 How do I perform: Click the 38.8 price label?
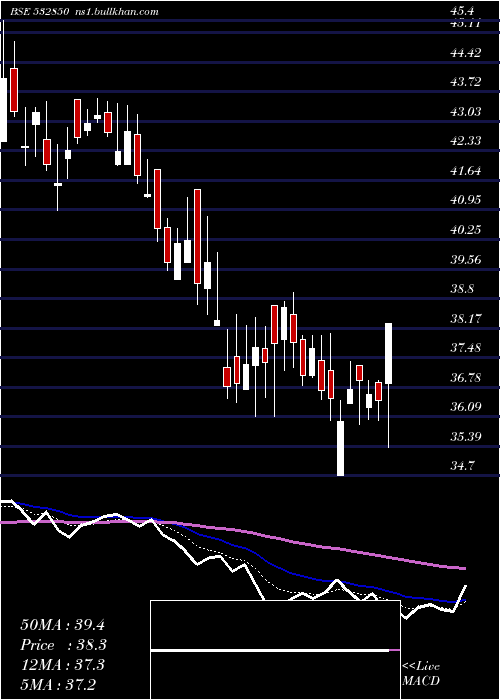point(462,289)
